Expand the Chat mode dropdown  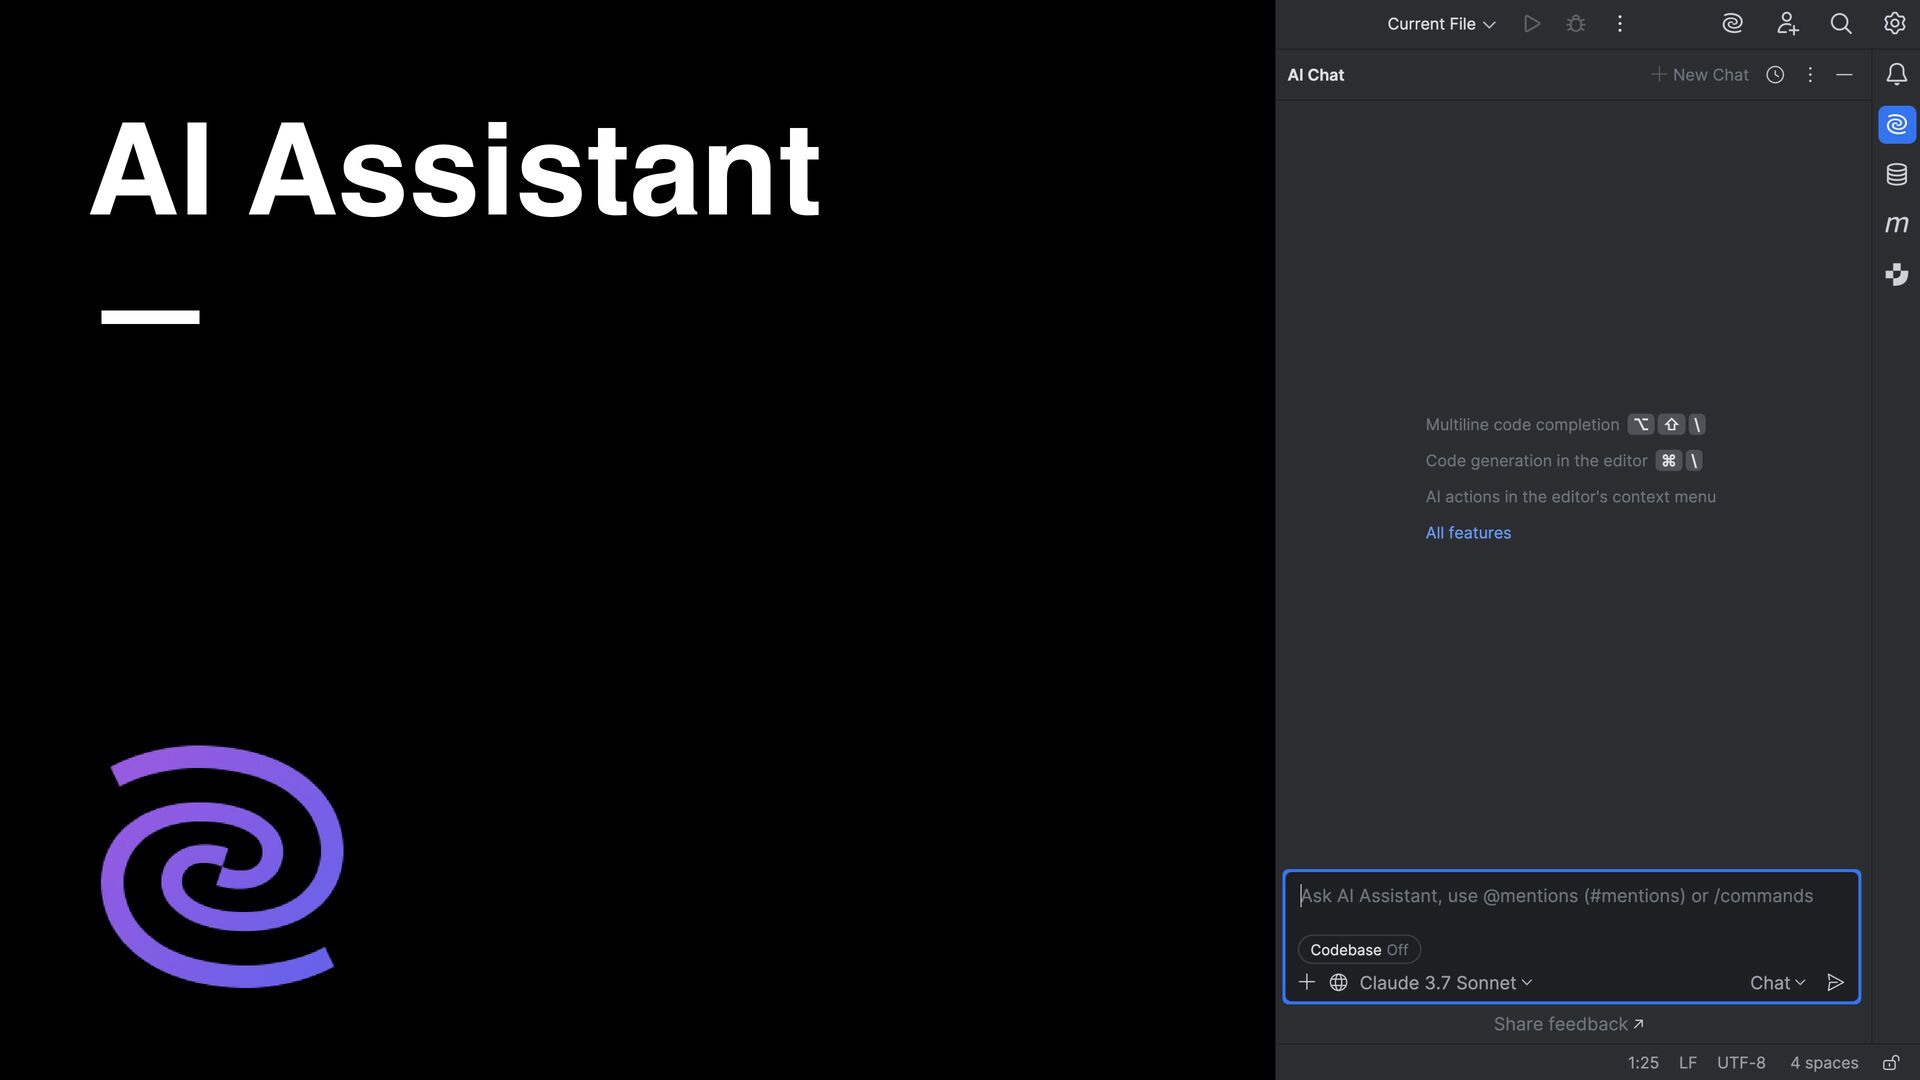tap(1777, 983)
